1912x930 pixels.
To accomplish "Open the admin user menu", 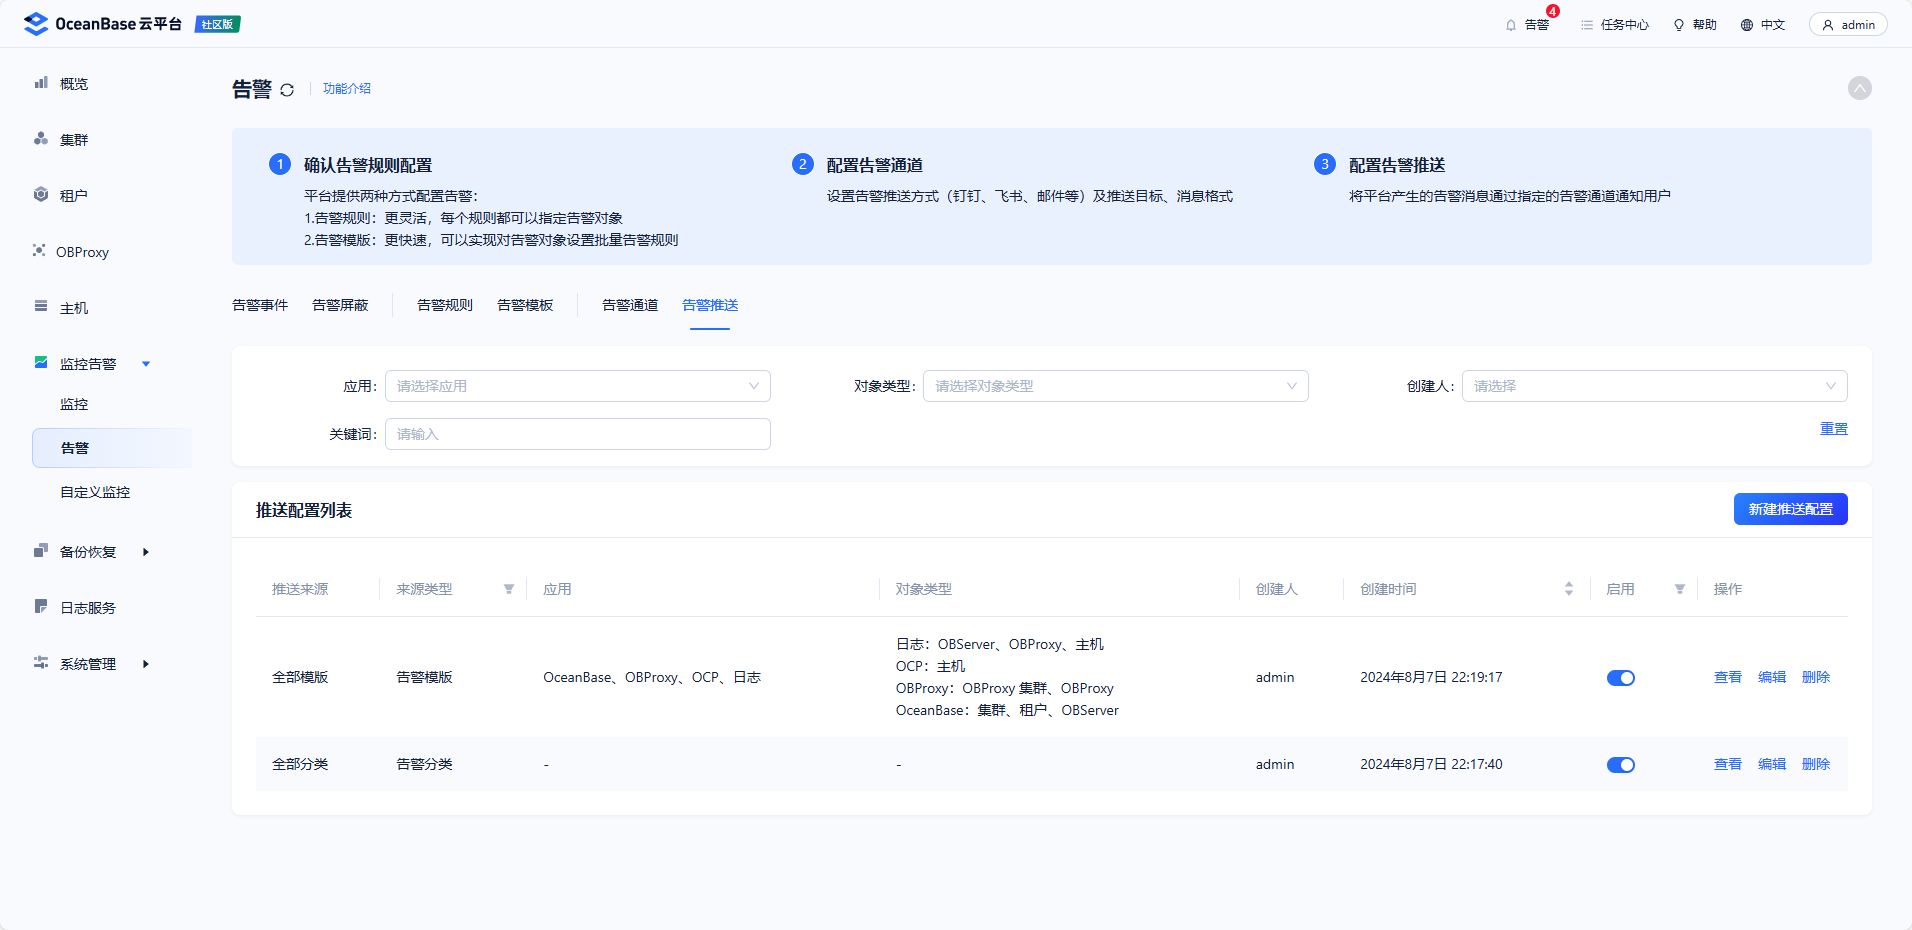I will [1848, 25].
